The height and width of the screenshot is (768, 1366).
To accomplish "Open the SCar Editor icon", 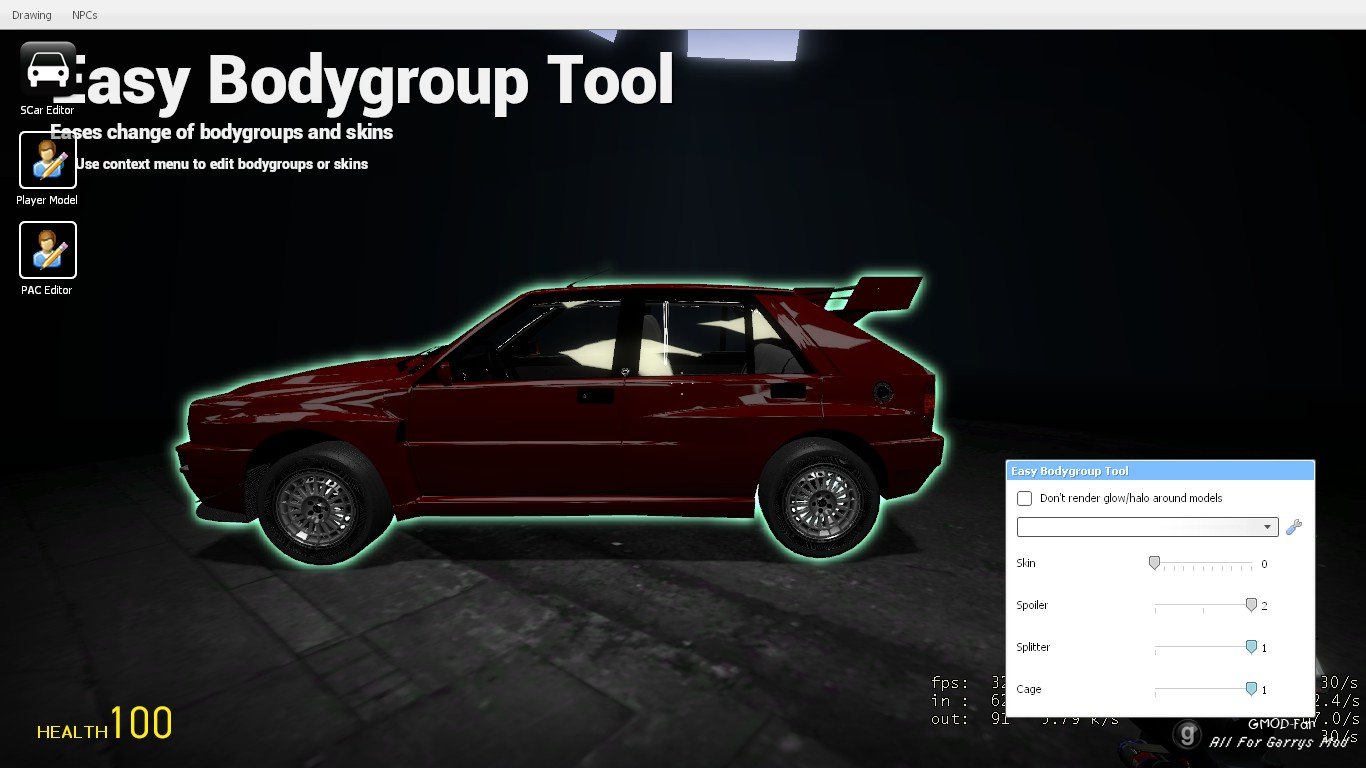I will [48, 70].
